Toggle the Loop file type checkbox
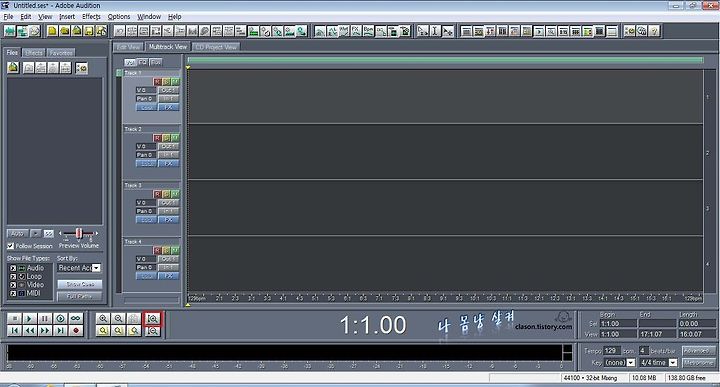 click(x=13, y=276)
